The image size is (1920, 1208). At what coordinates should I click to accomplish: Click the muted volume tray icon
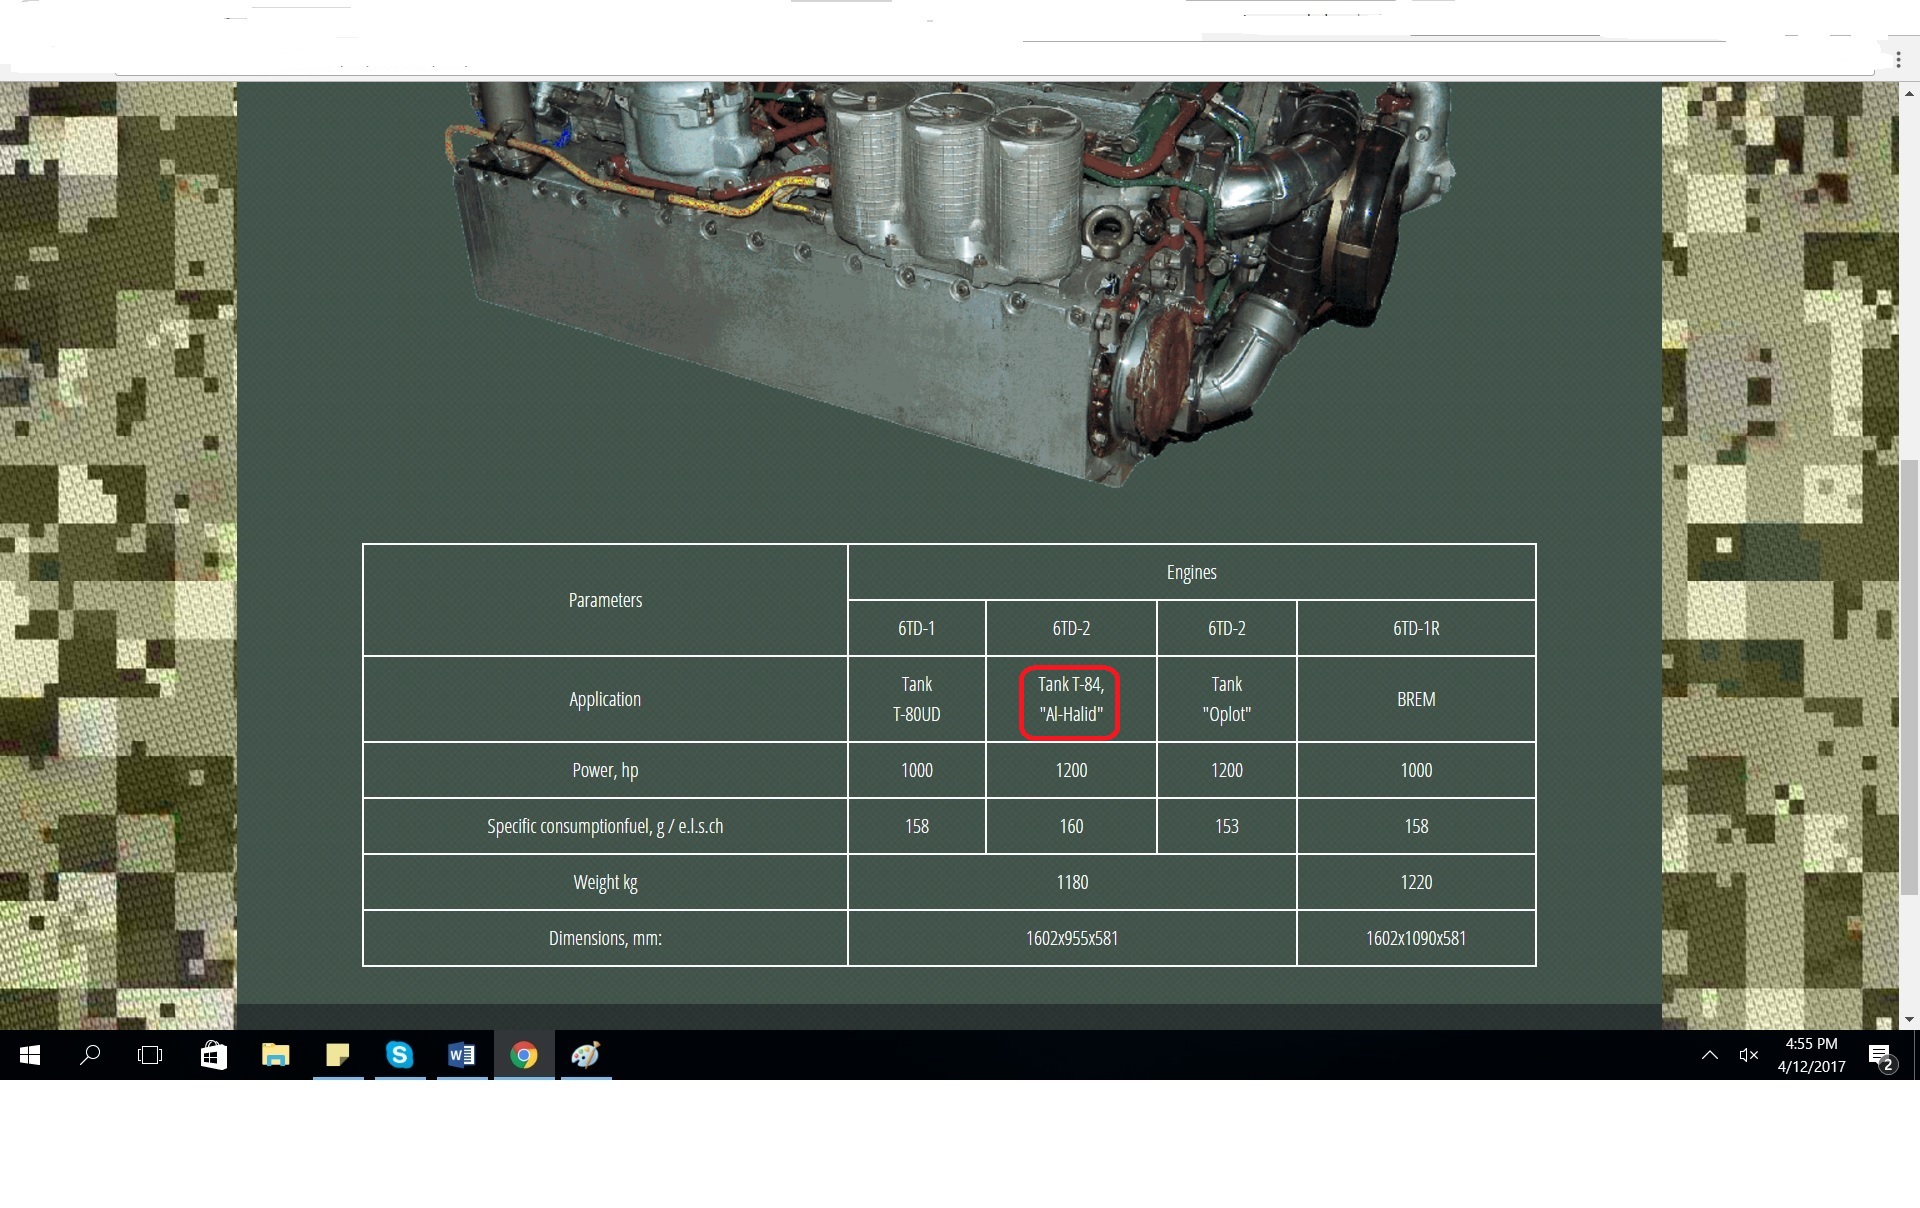(x=1749, y=1055)
